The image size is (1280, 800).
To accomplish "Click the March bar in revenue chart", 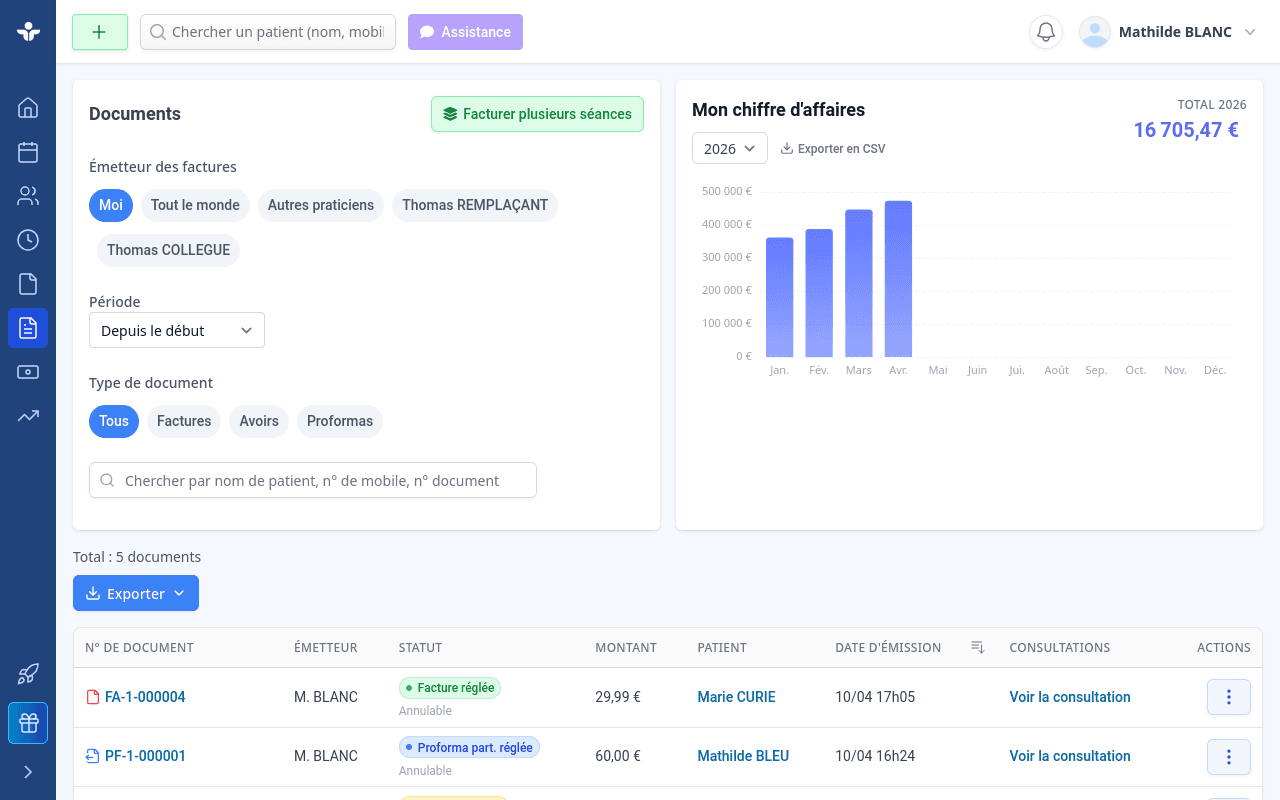I will (x=859, y=283).
